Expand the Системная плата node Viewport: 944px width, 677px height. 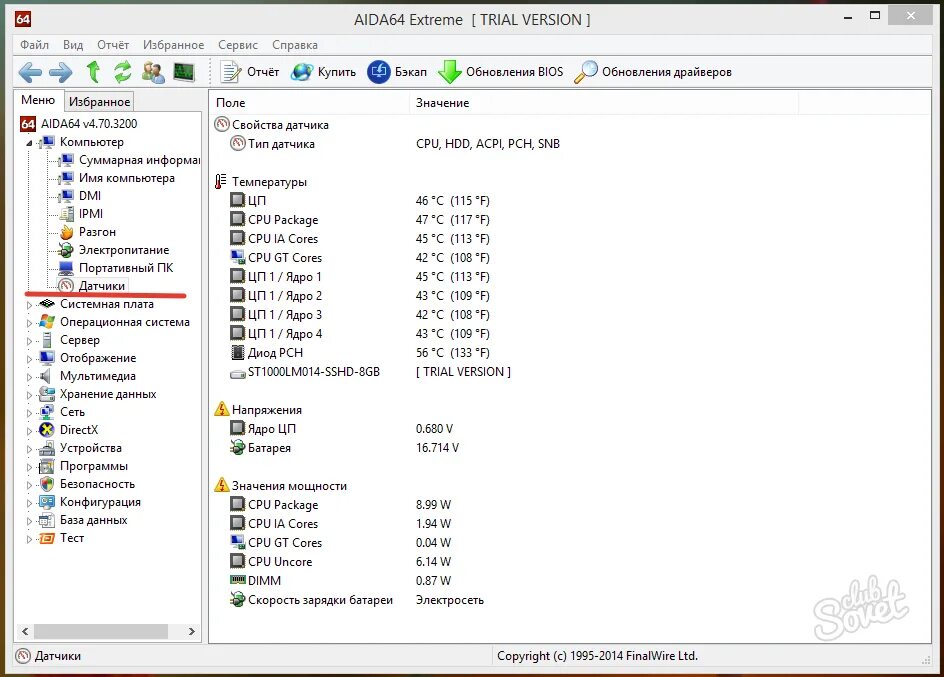point(29,305)
